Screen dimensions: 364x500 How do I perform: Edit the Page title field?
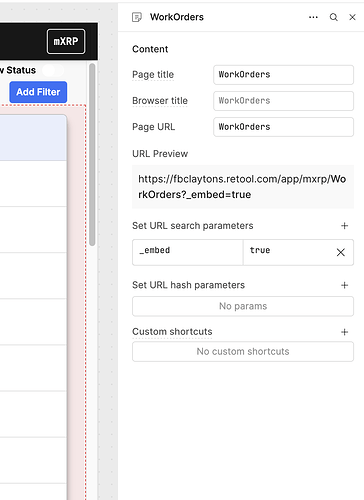click(283, 75)
